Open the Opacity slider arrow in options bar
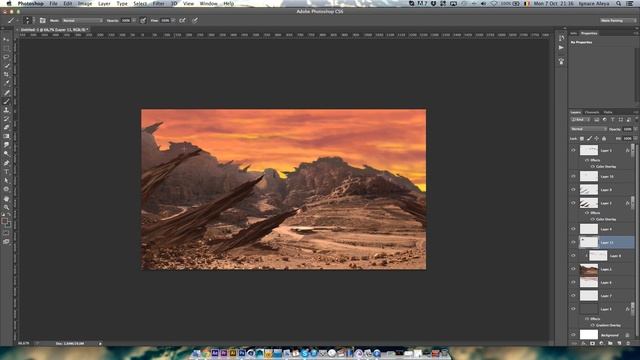 134,20
